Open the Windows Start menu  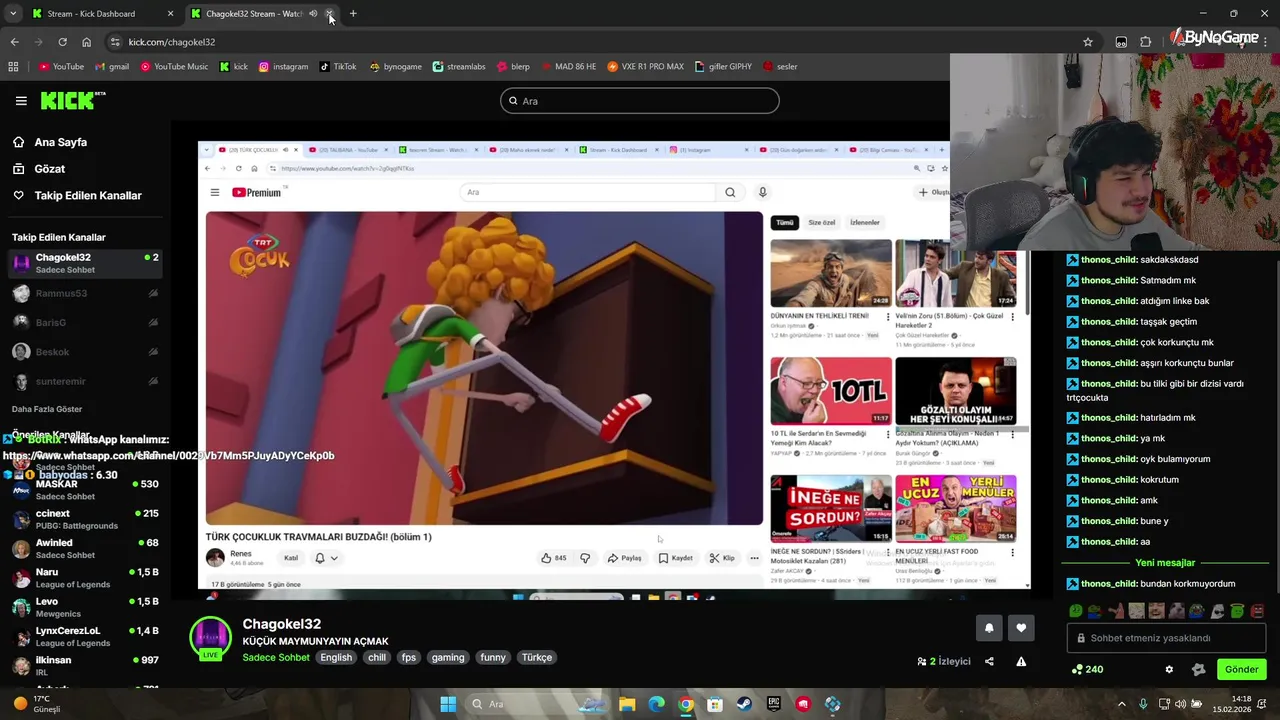tap(448, 704)
